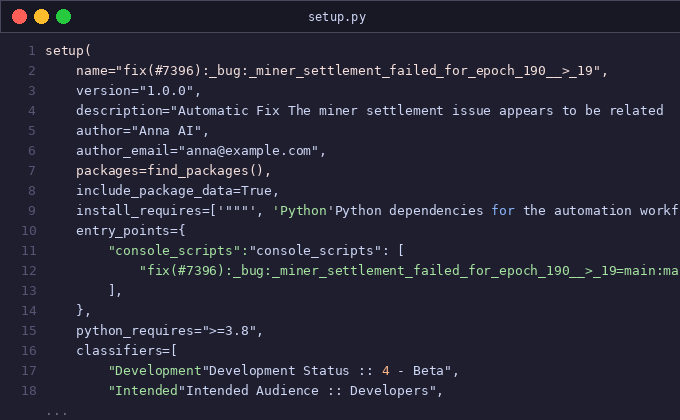680x420 pixels.
Task: Click the red close window button
Action: [20, 16]
